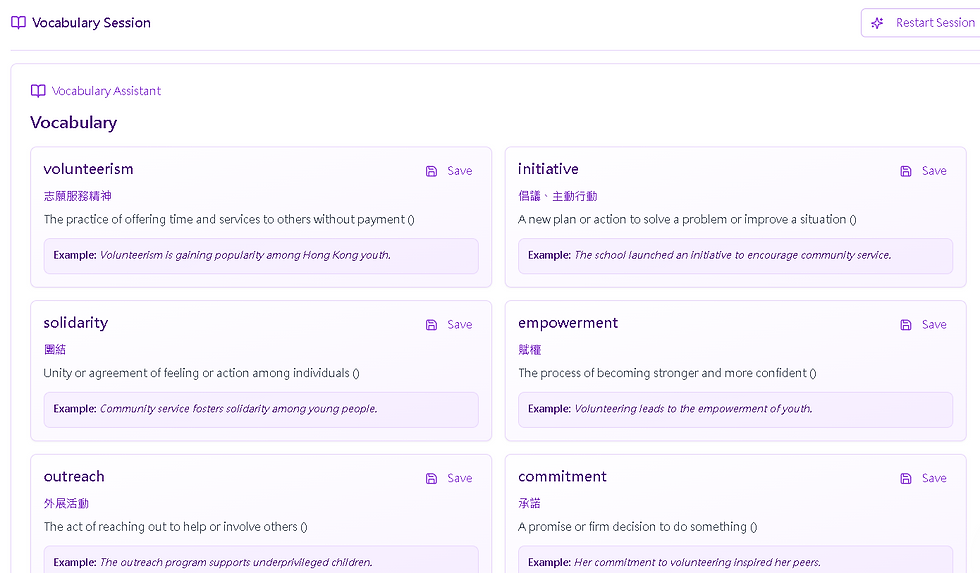Click the Vocabulary heading

[74, 122]
